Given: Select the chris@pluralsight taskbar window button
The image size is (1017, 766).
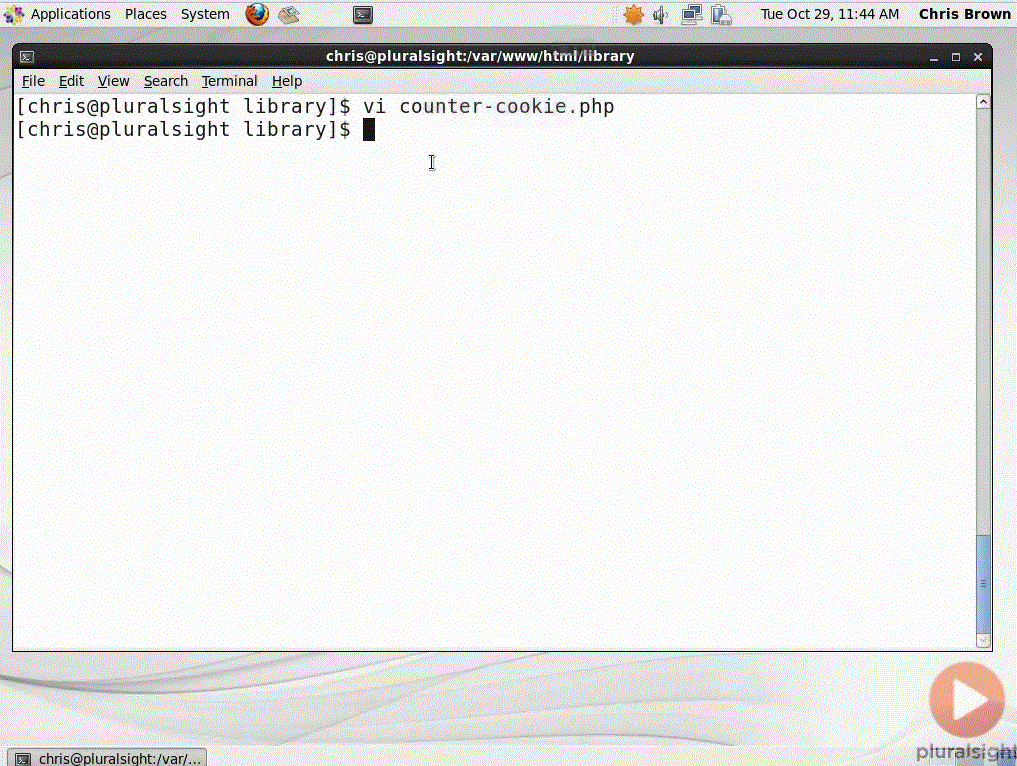Looking at the screenshot, I should click(108, 757).
